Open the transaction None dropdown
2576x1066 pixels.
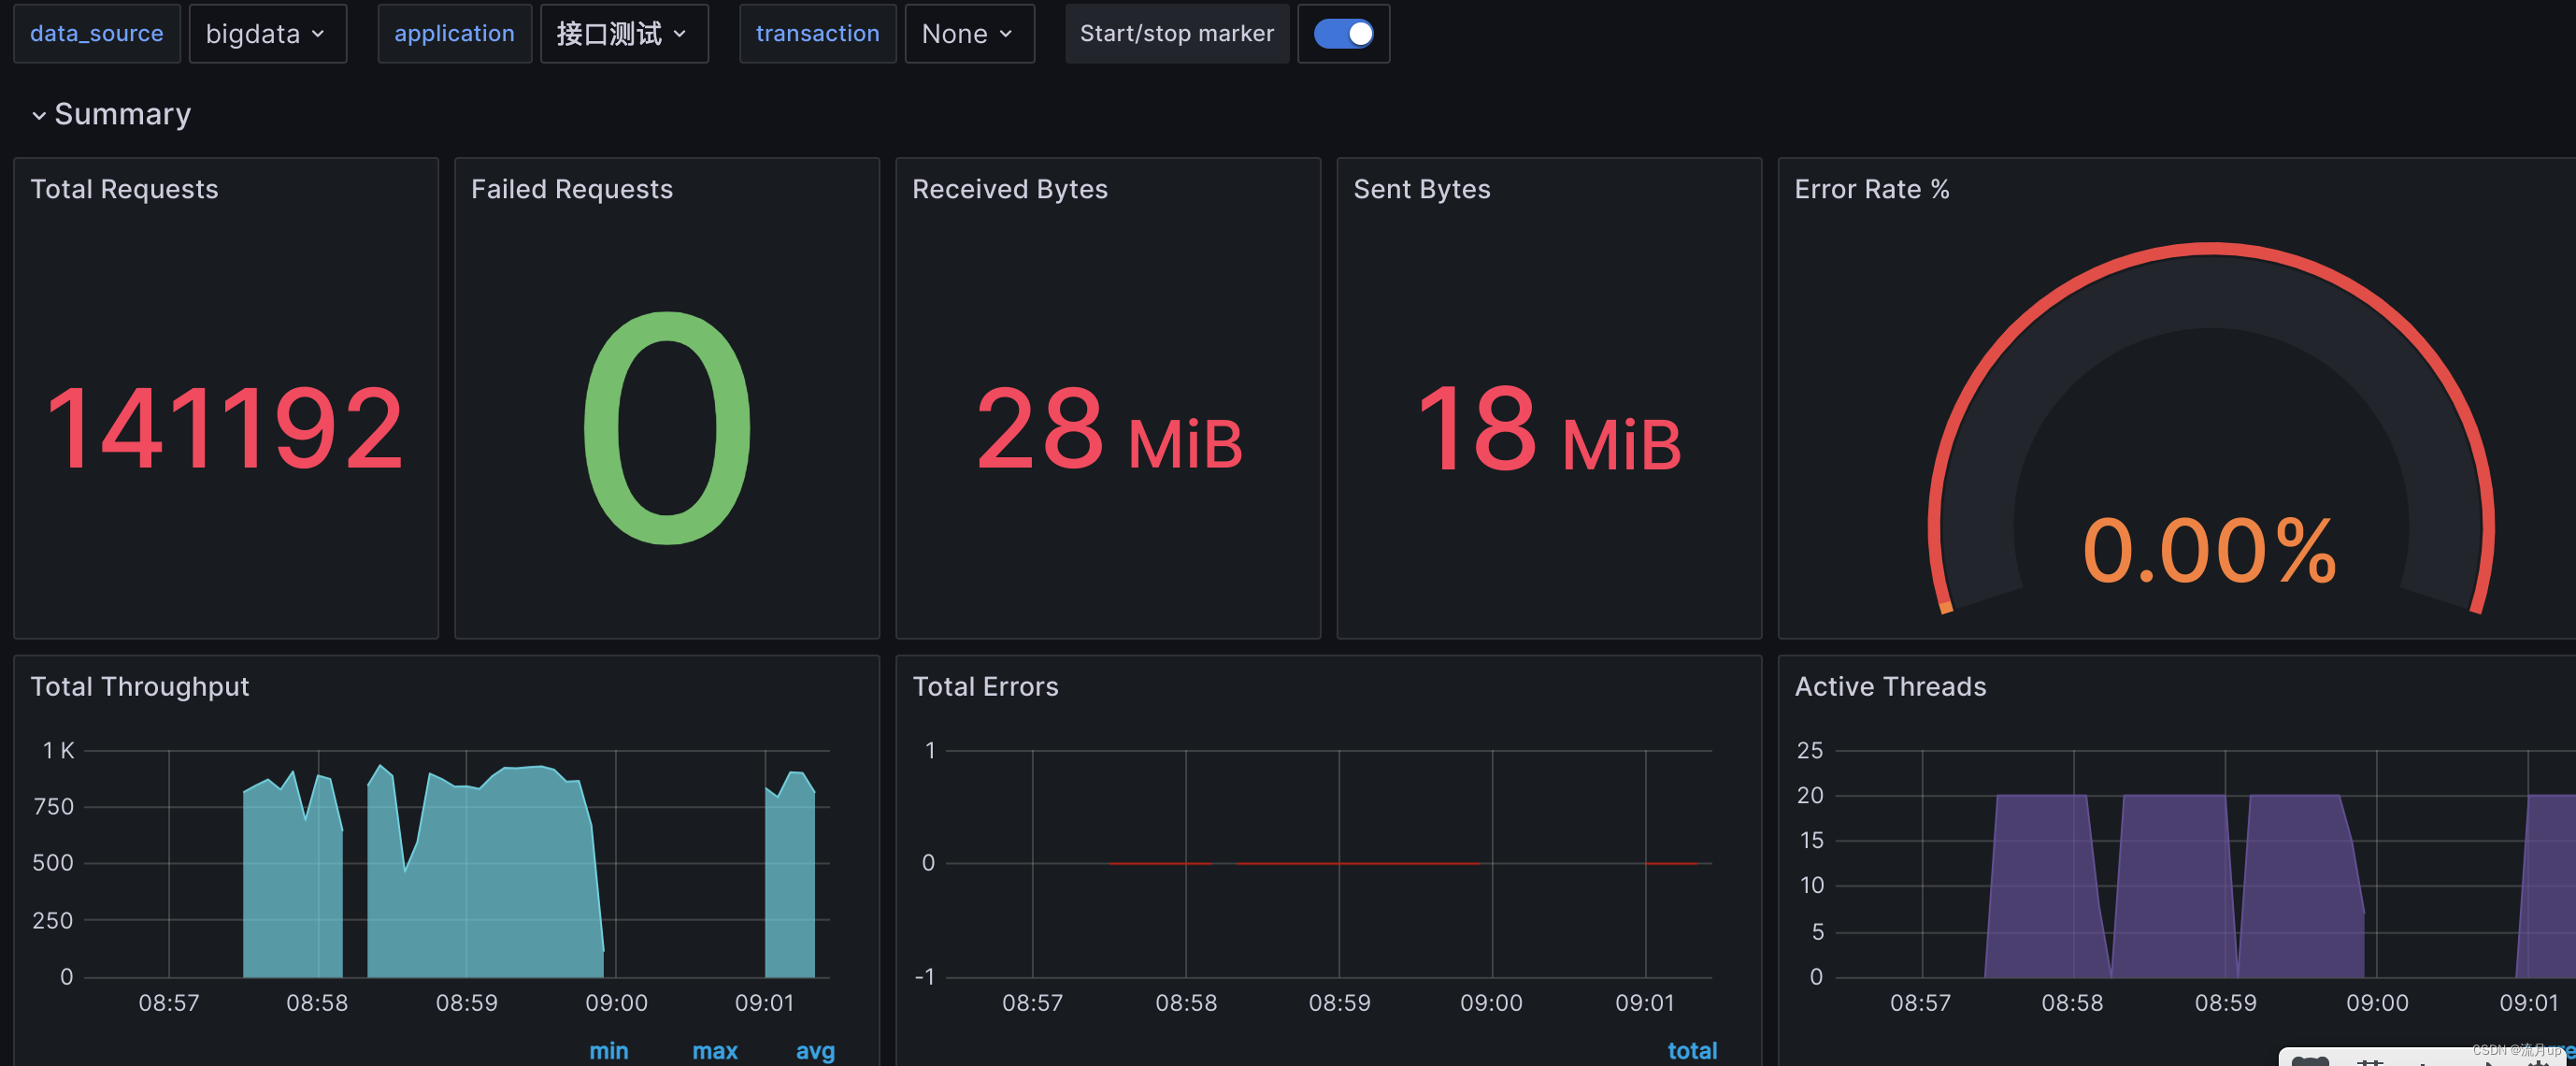point(968,33)
